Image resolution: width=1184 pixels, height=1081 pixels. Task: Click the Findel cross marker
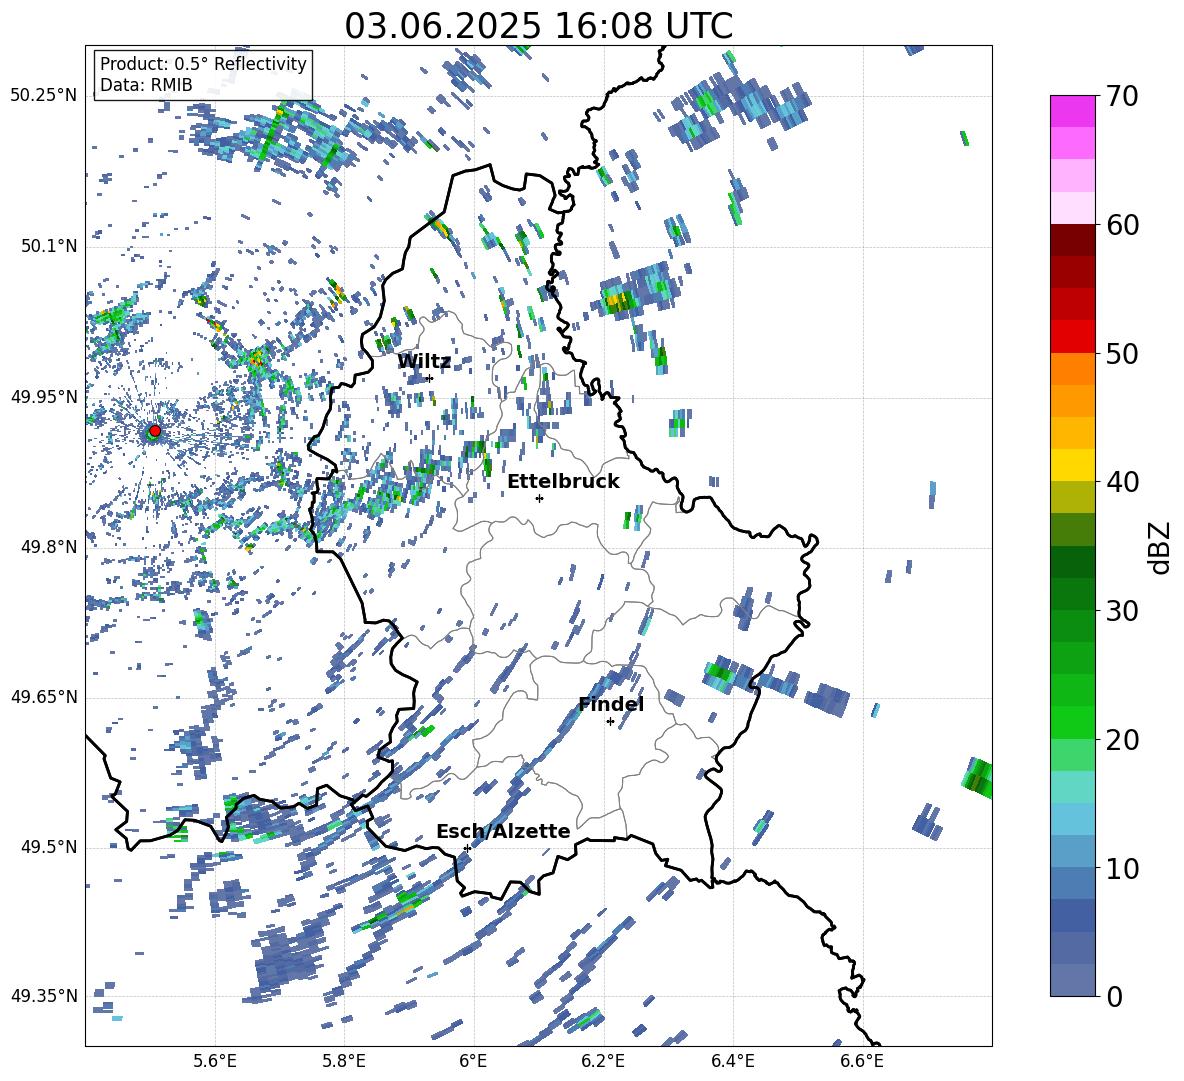click(x=610, y=722)
